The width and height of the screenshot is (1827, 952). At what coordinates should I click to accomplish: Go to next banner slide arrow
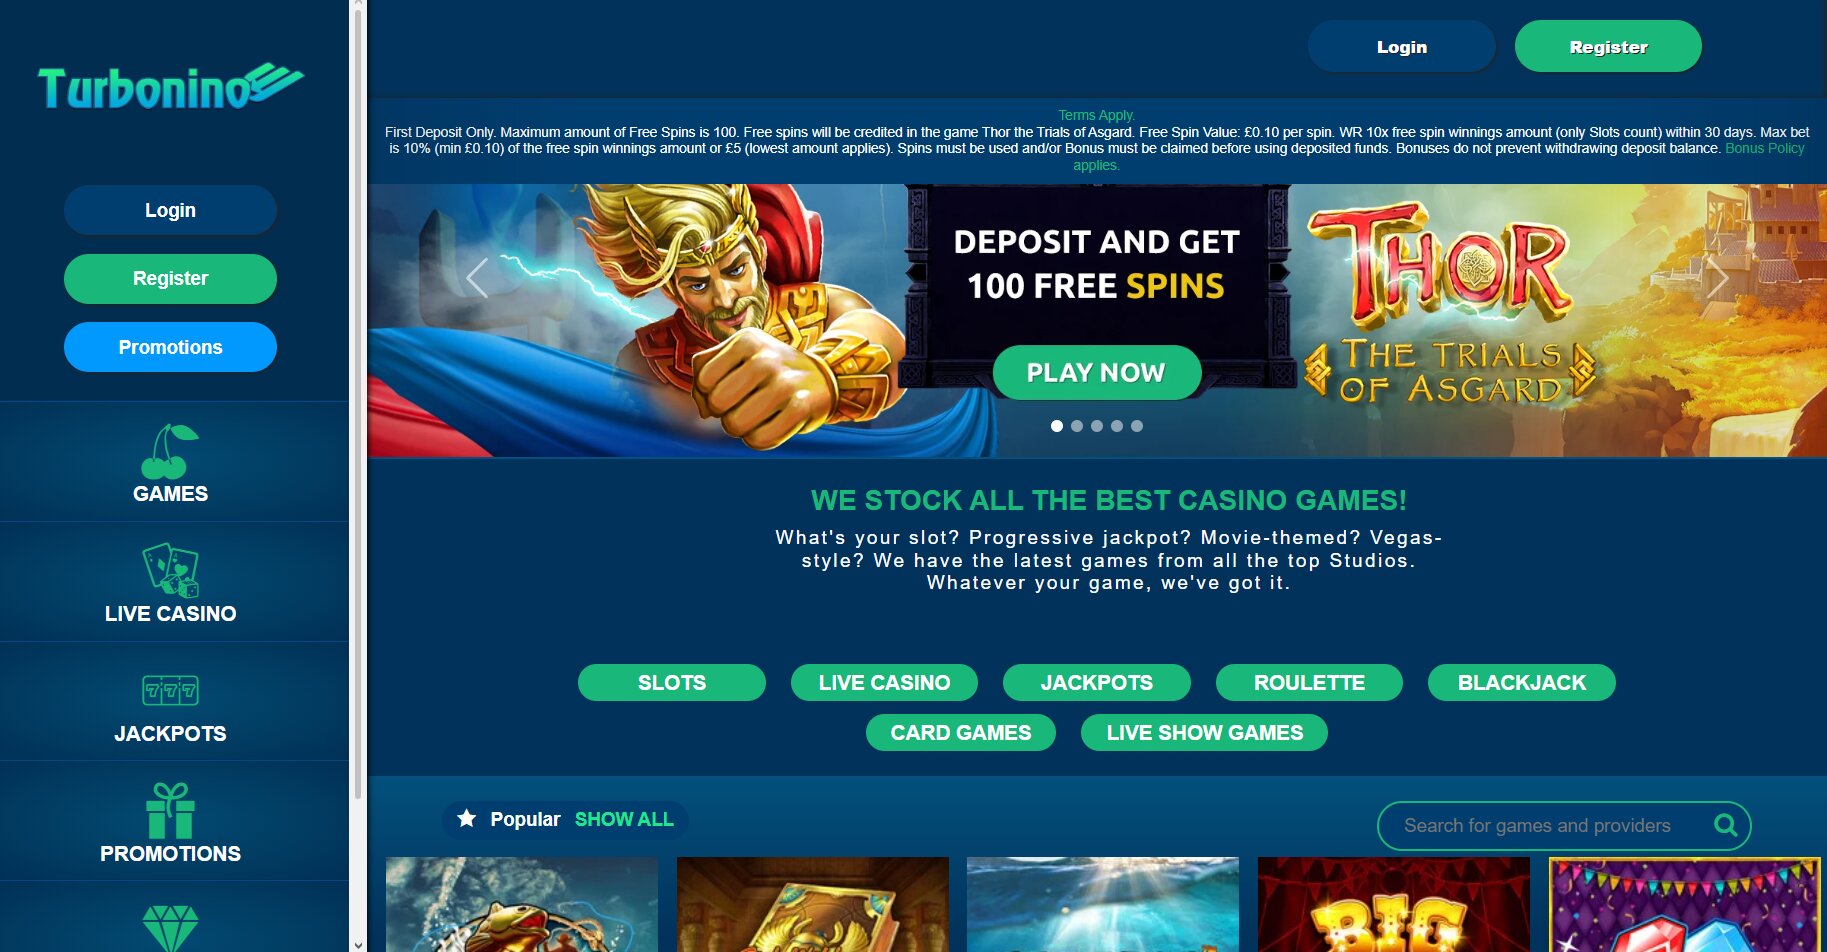tap(1717, 278)
